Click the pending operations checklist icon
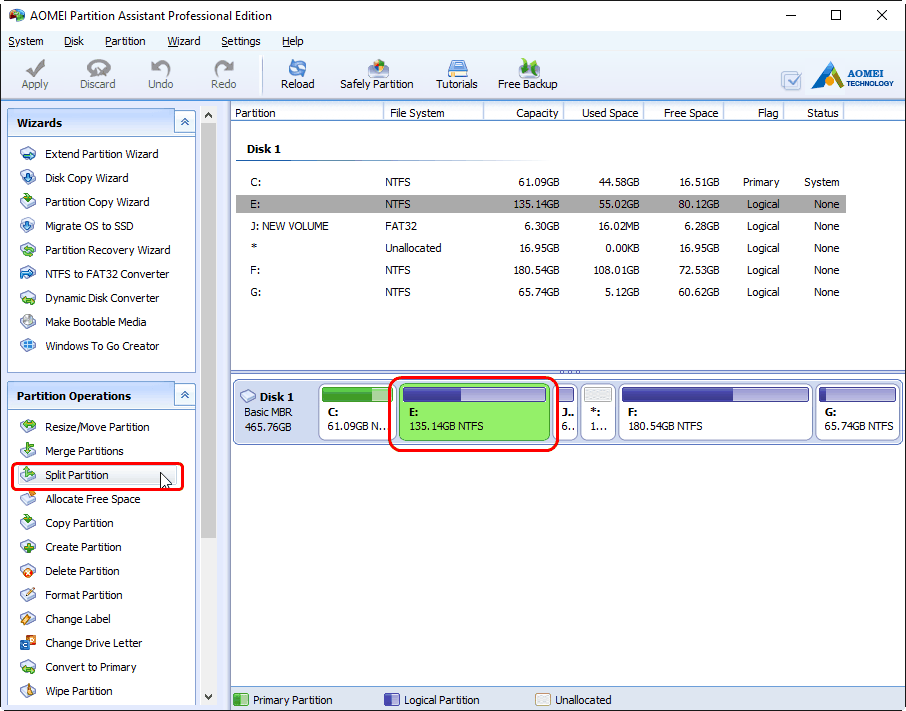This screenshot has height=711, width=906. coord(791,80)
